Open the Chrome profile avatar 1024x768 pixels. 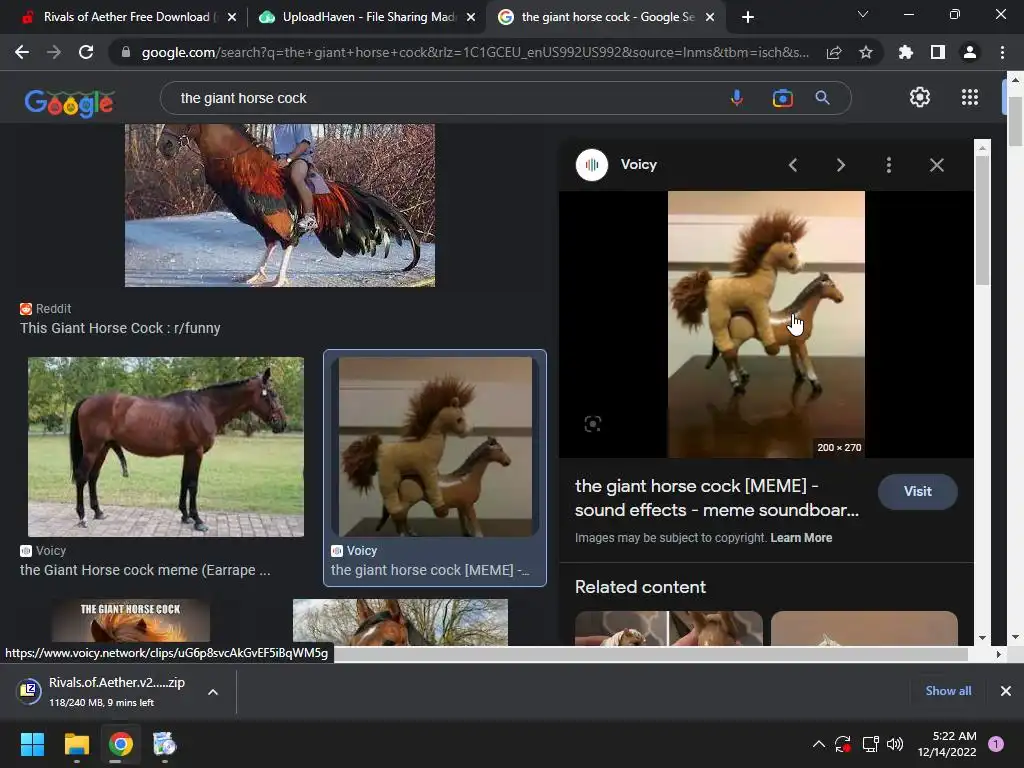(970, 52)
